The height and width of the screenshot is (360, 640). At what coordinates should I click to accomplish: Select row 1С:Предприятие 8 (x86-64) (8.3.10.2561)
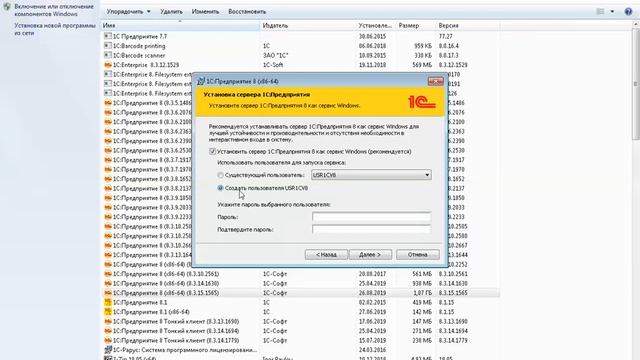click(x=300, y=274)
